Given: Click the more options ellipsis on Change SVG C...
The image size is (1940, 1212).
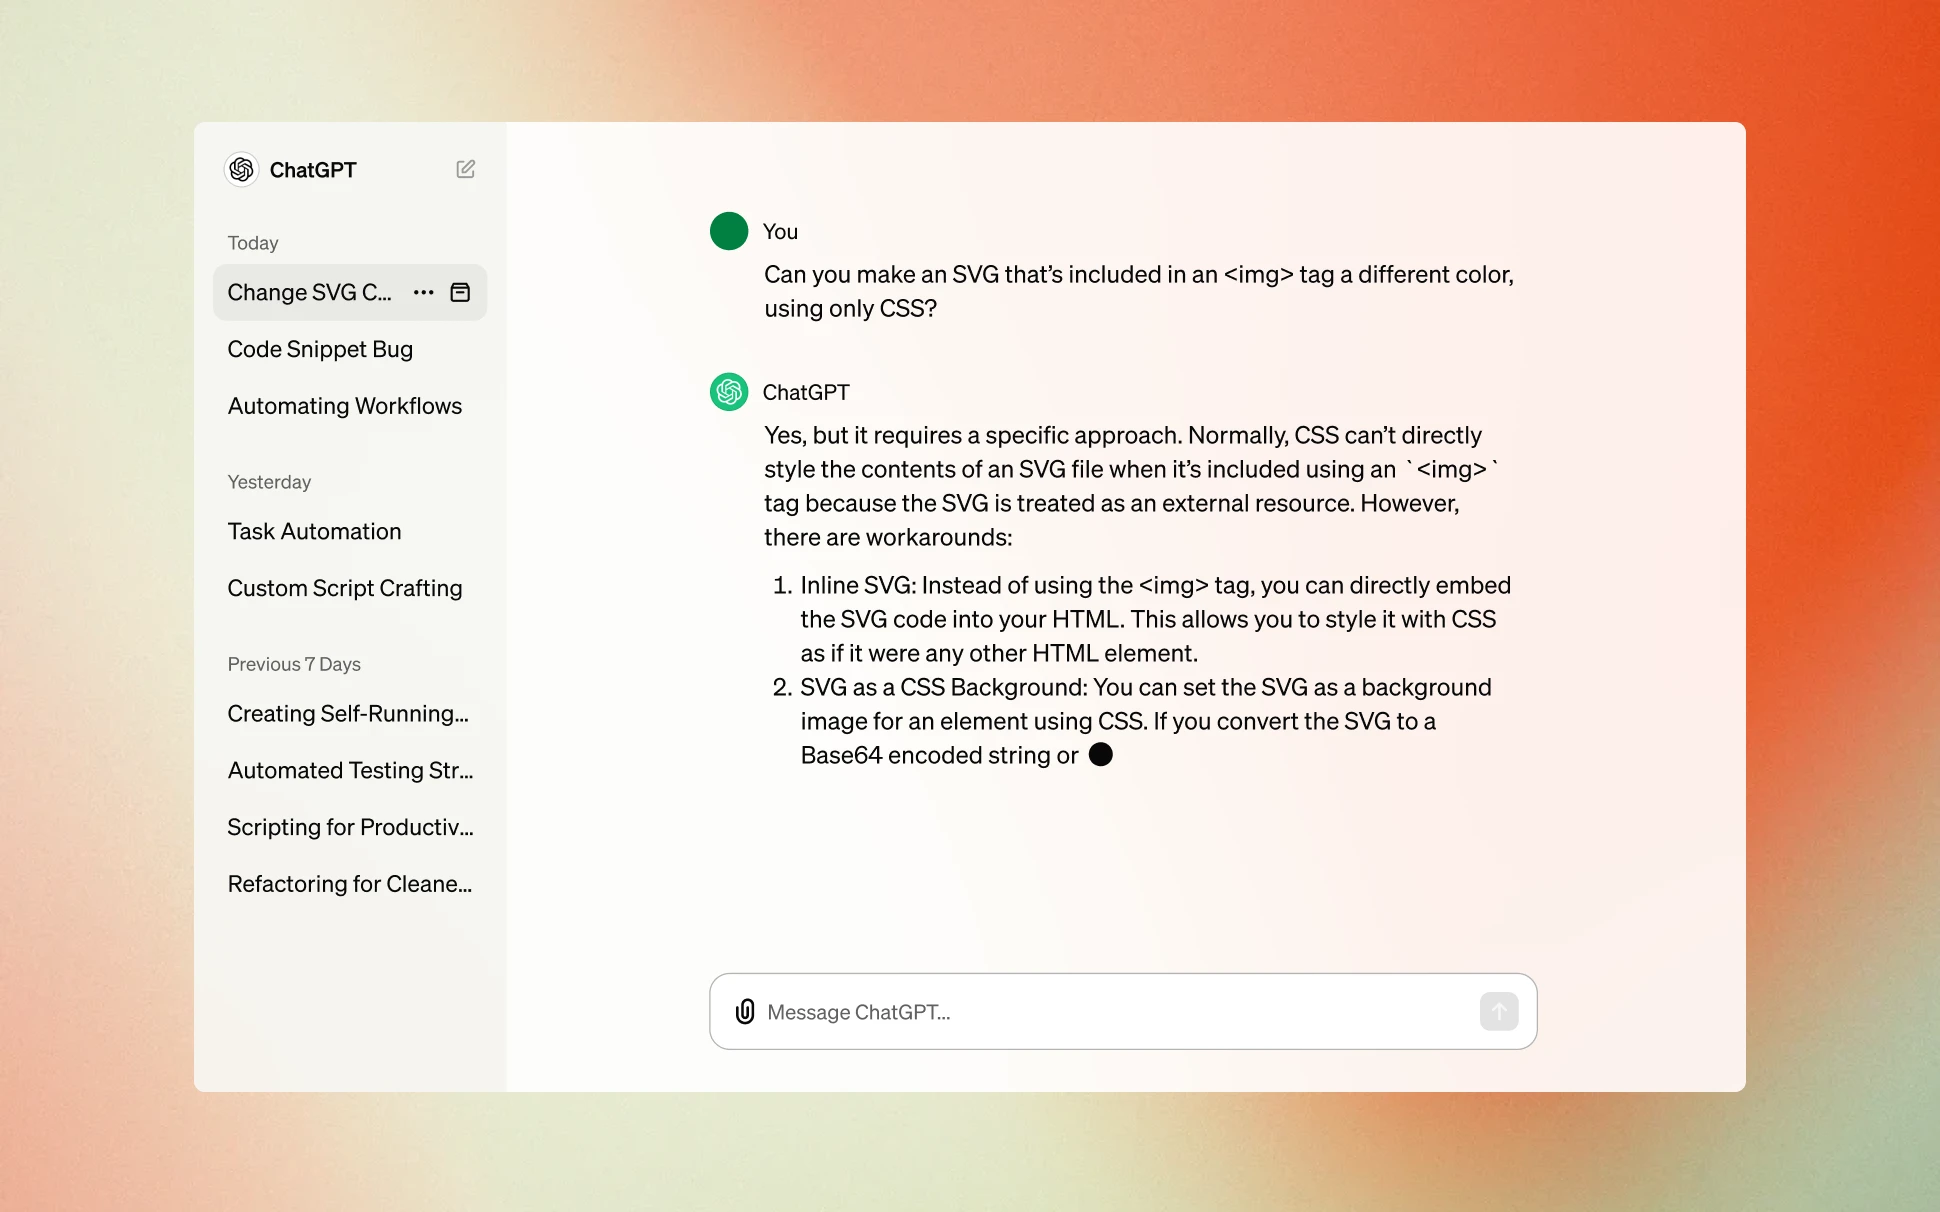Looking at the screenshot, I should [x=424, y=292].
